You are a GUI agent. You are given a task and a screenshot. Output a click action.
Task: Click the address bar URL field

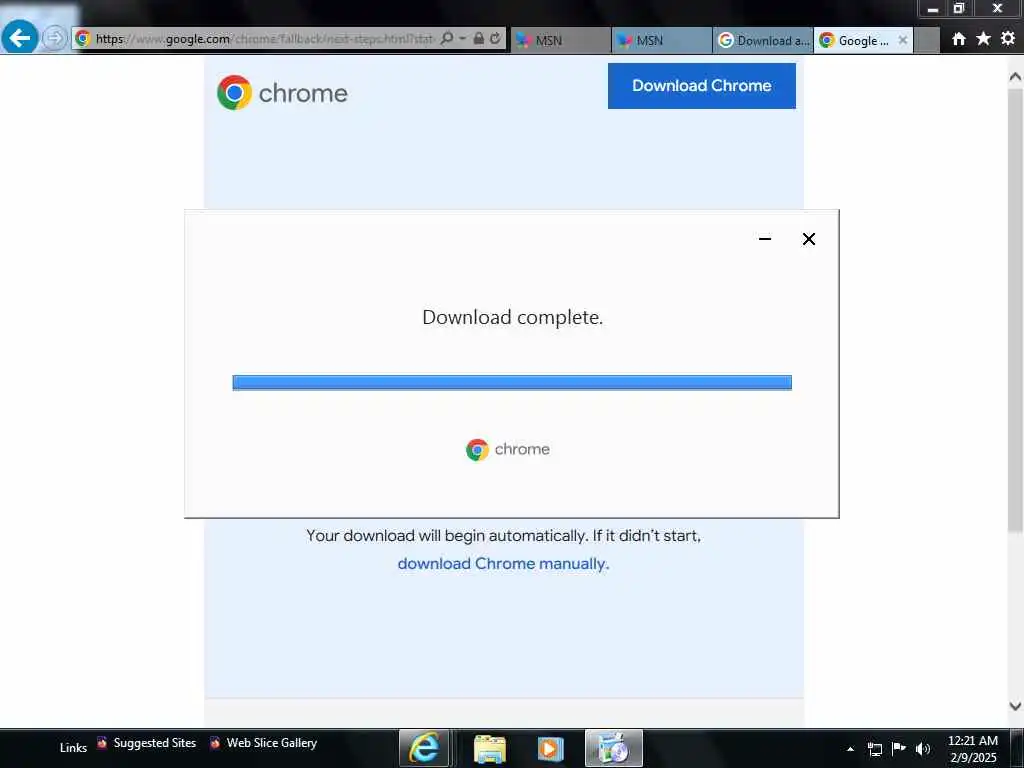(265, 39)
